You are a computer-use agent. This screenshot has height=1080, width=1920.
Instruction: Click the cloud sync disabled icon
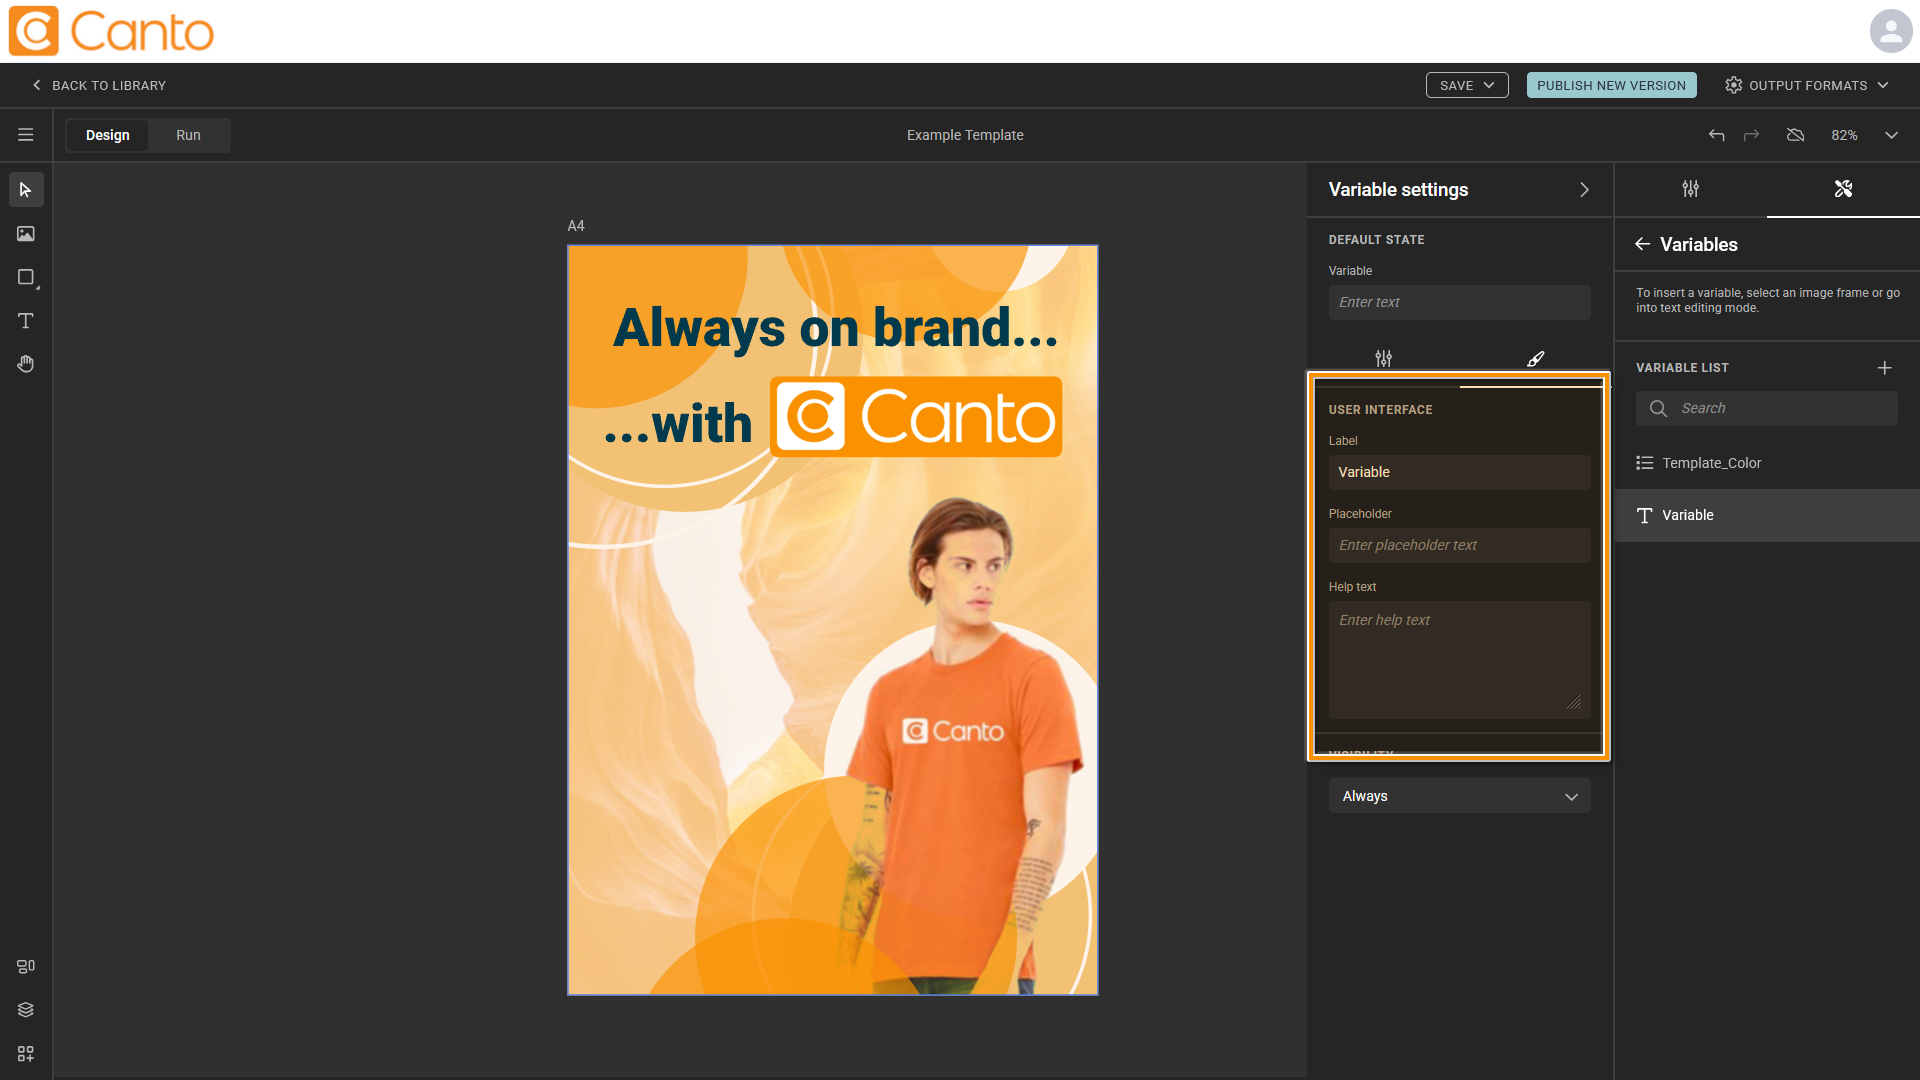[1795, 135]
